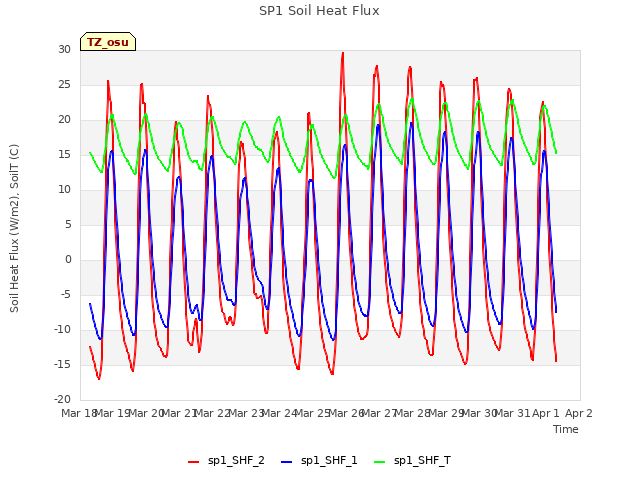Click the Mar 24 x-axis tick label
Viewport: 640px width, 480px height.
pyautogui.click(x=279, y=413)
